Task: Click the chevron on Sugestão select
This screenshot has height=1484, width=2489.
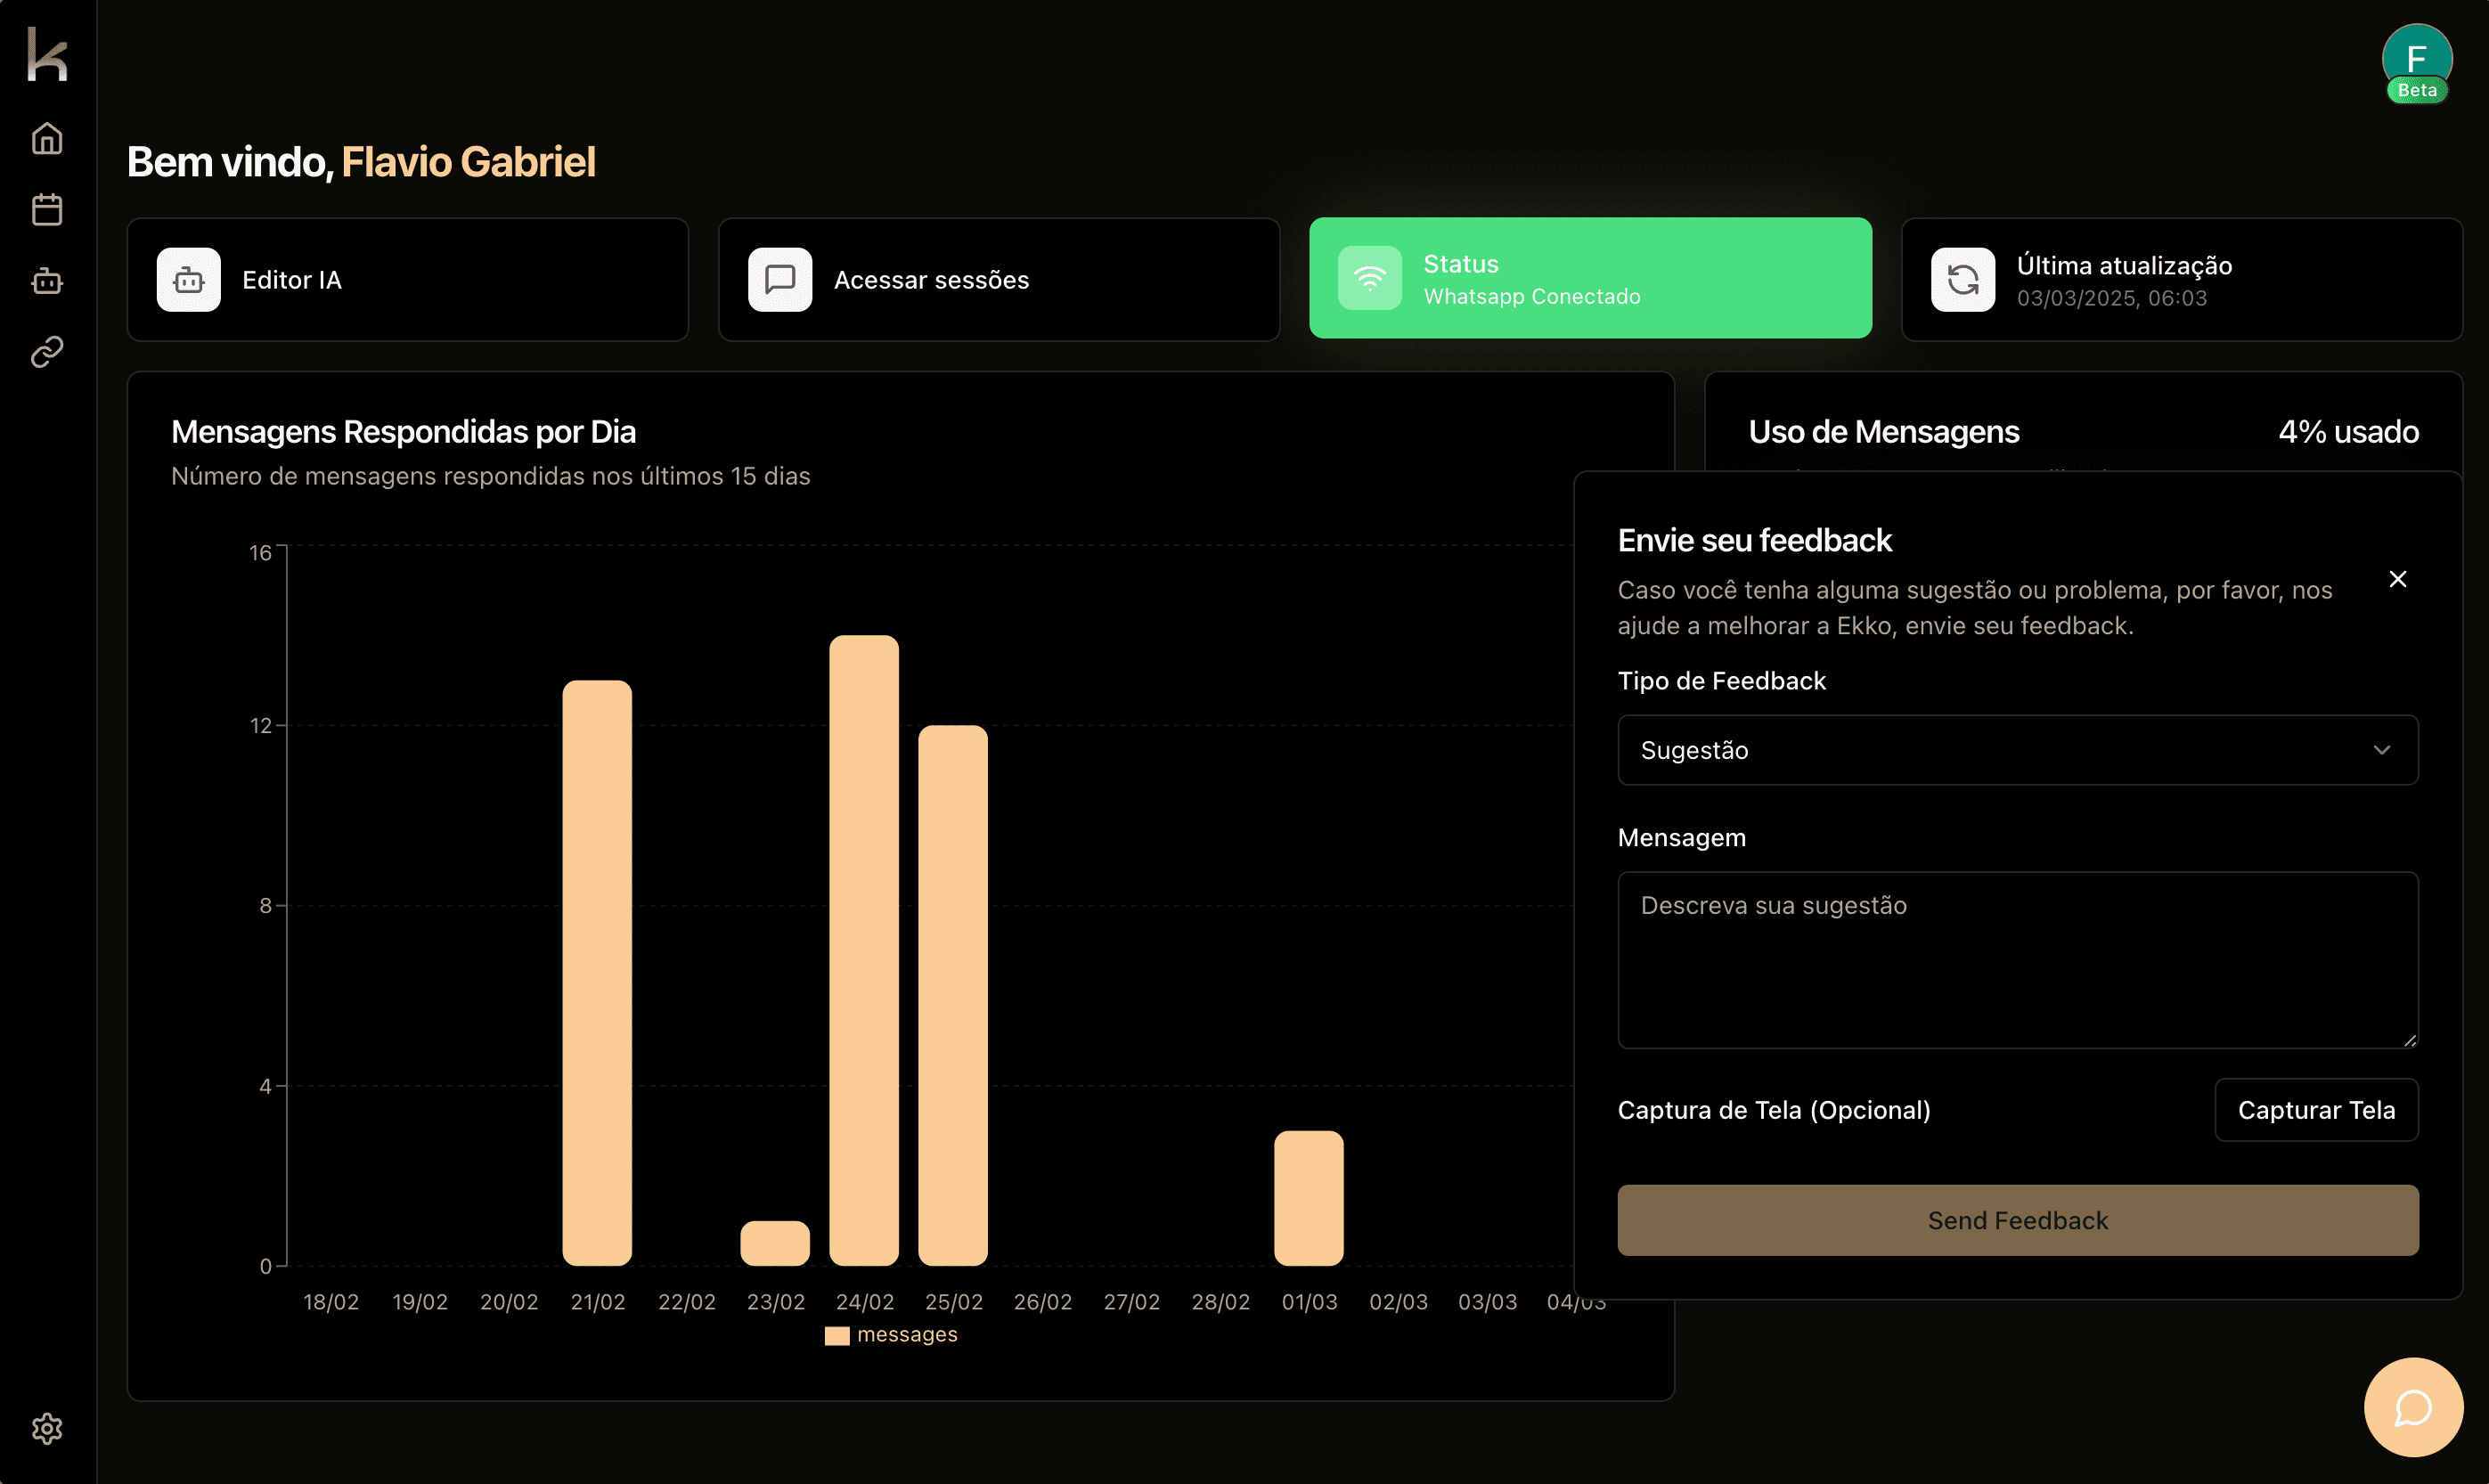Action: [2381, 750]
